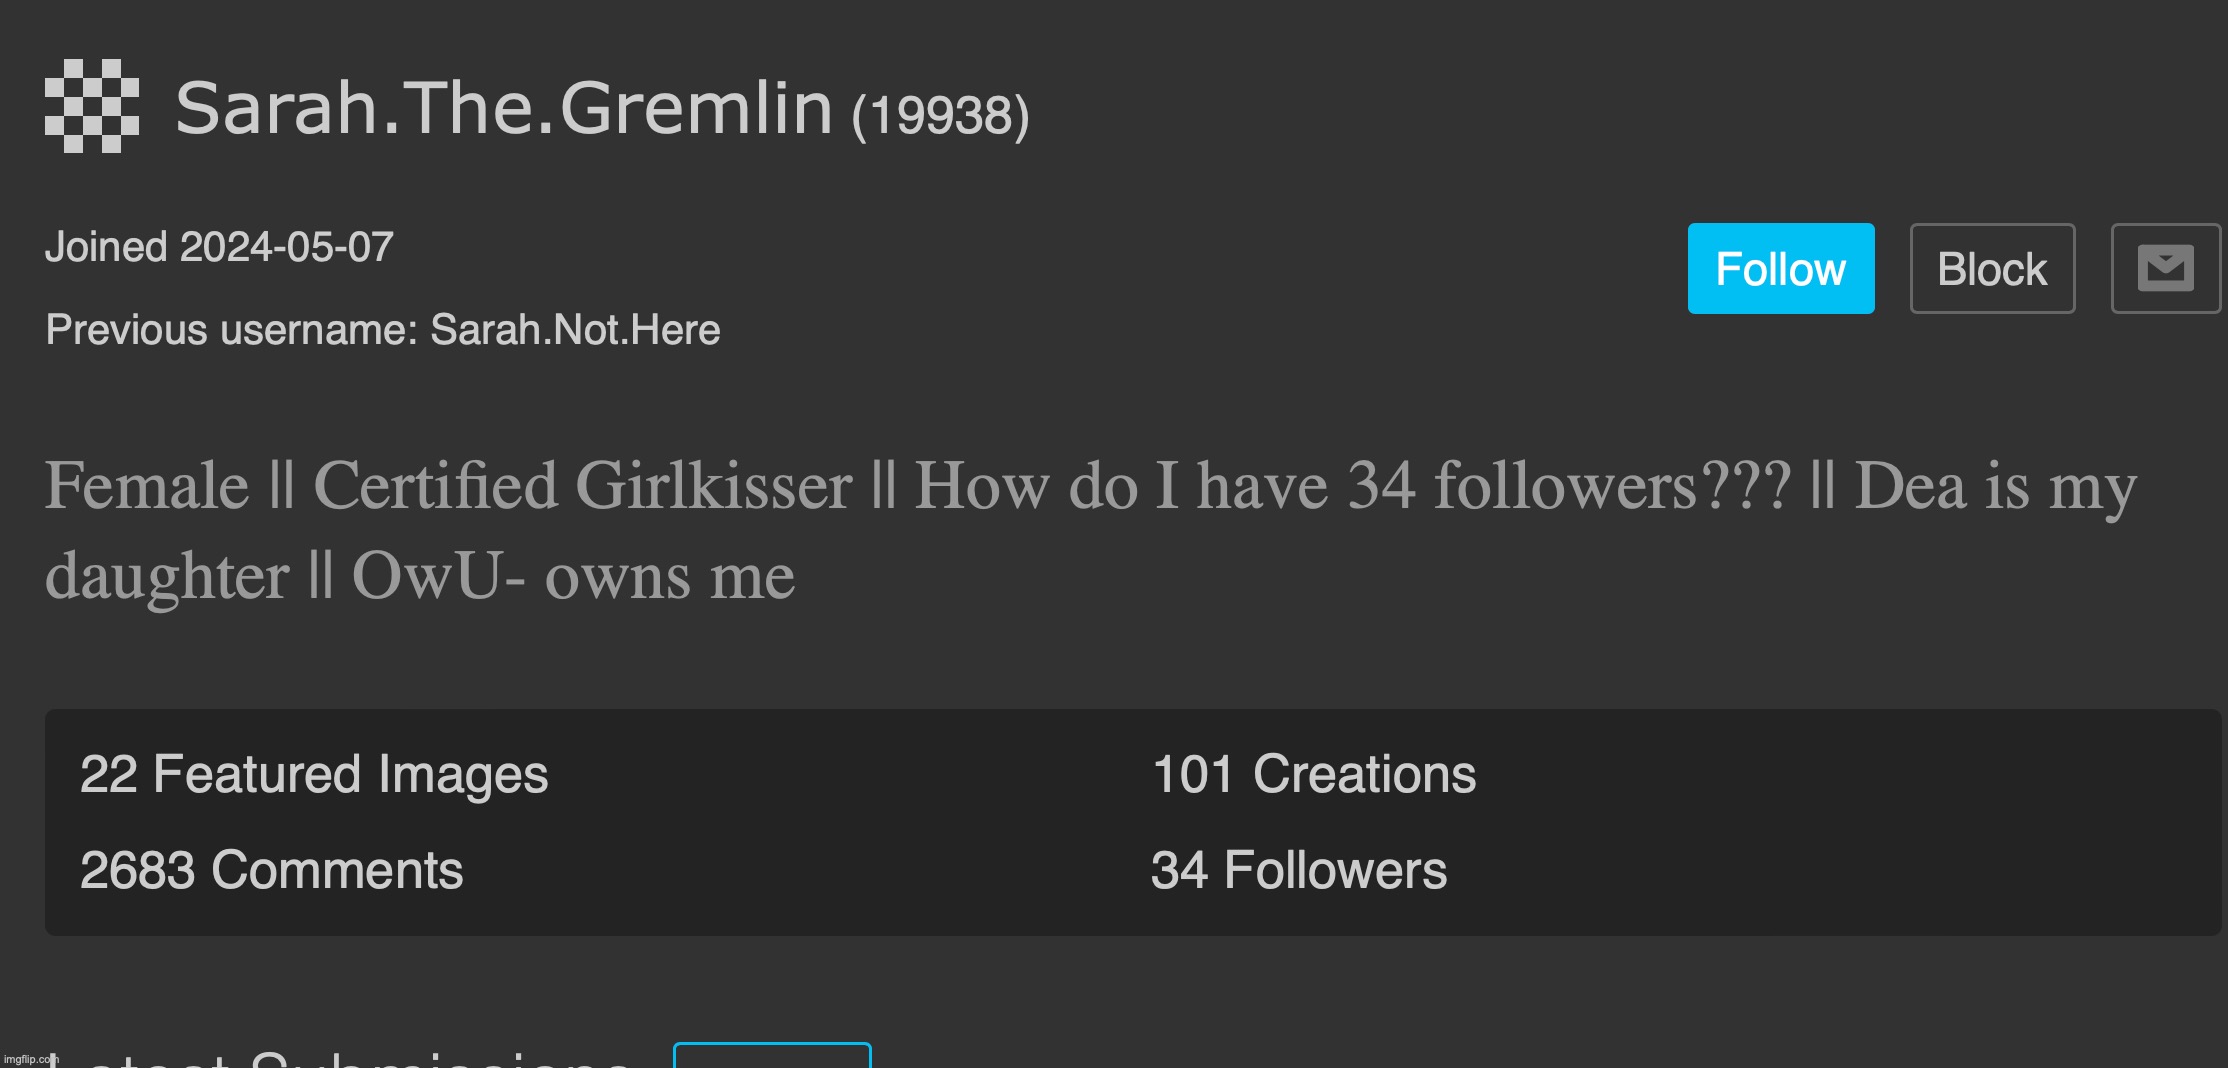The width and height of the screenshot is (2228, 1068).
Task: Open the 101 Creations stat
Action: (1313, 774)
